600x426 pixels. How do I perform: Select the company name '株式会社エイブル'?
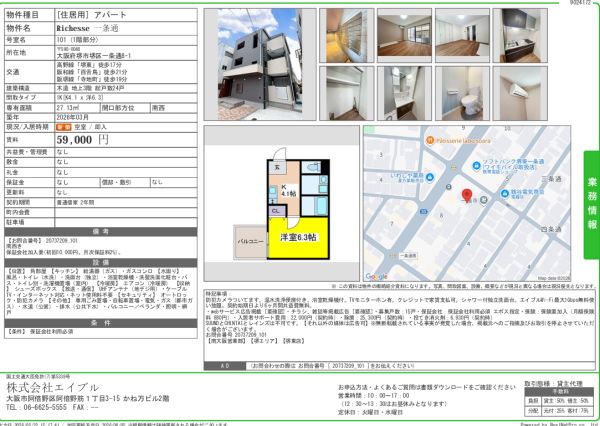[53, 387]
